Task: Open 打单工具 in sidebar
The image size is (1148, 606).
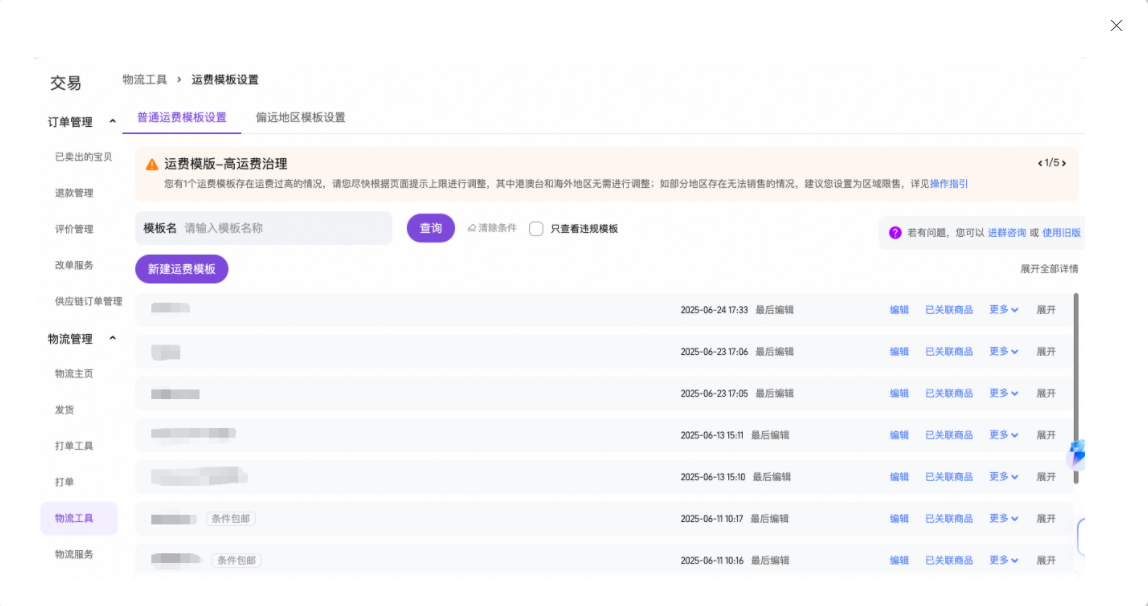Action: 74,446
